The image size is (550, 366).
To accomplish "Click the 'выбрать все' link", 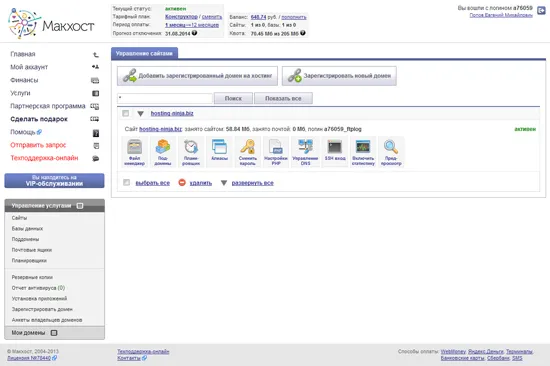I will coord(153,183).
